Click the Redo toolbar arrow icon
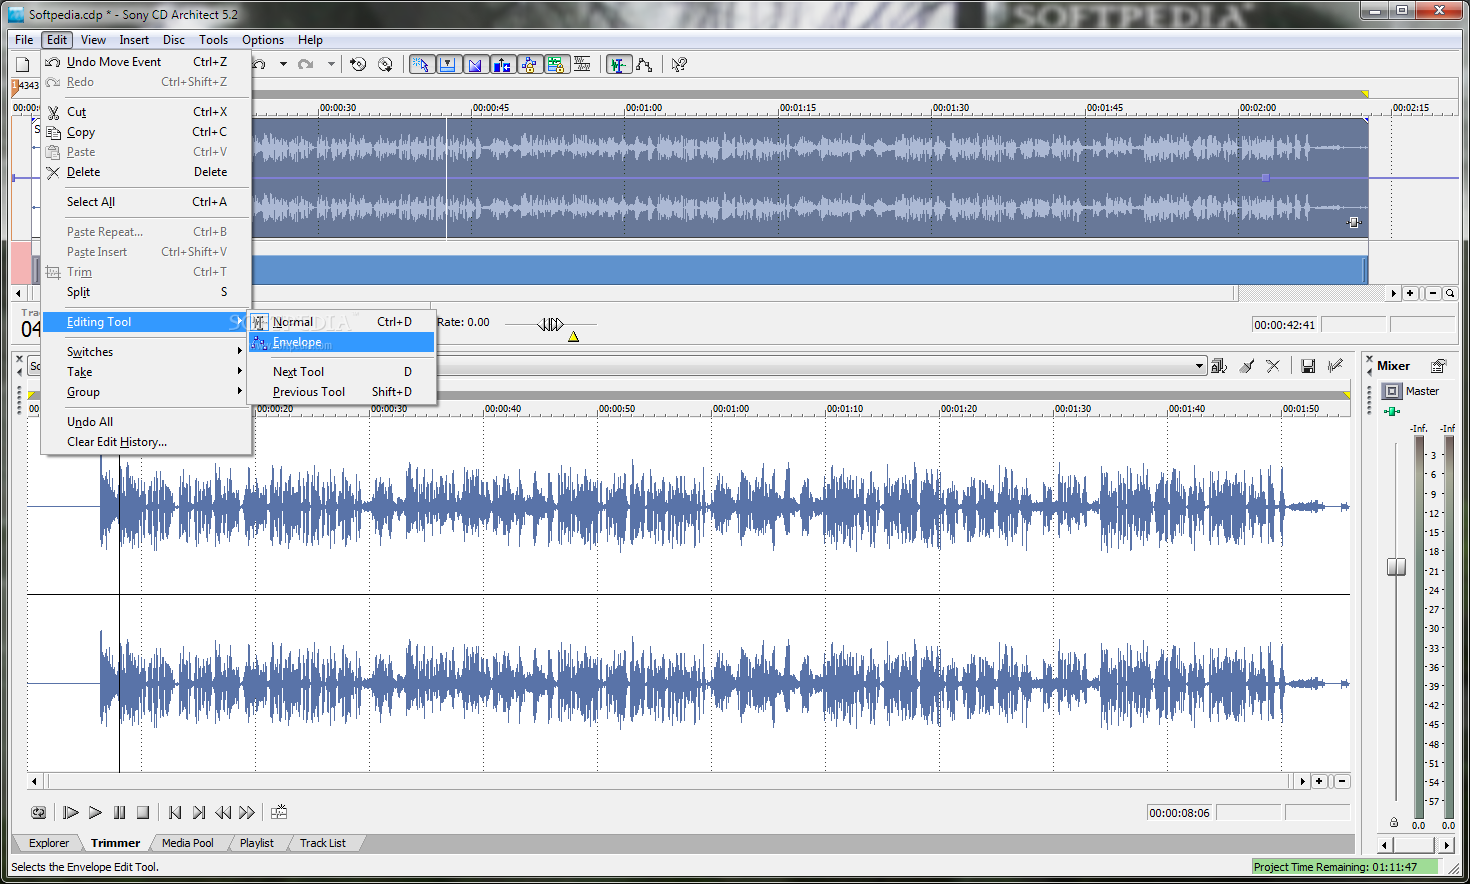The image size is (1470, 884). pos(306,64)
